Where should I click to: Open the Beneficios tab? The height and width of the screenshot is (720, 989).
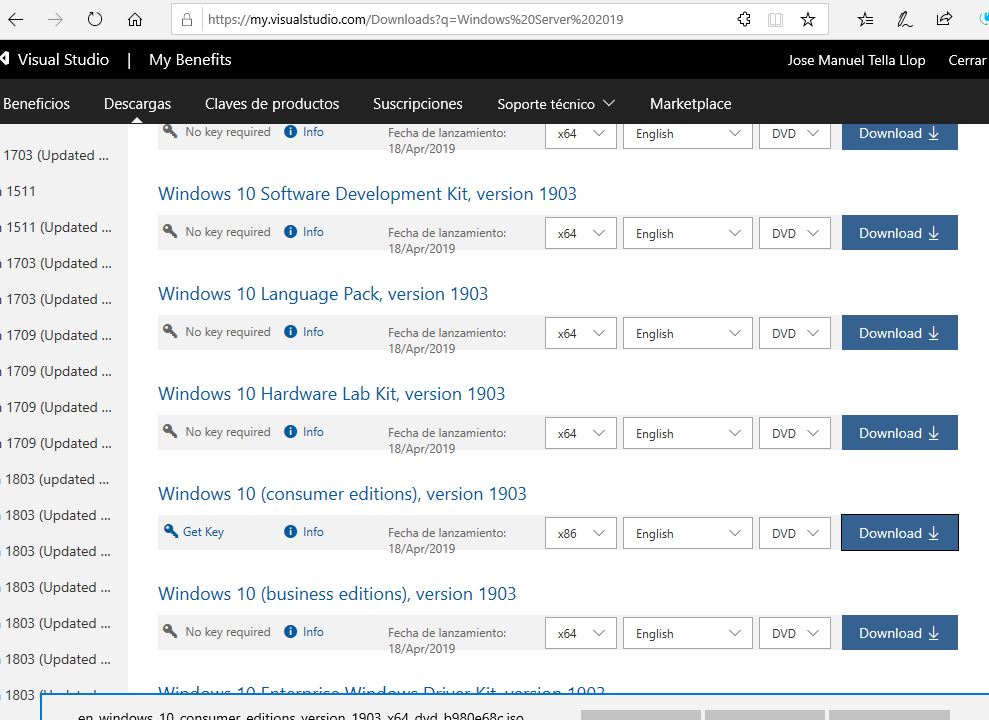(36, 104)
